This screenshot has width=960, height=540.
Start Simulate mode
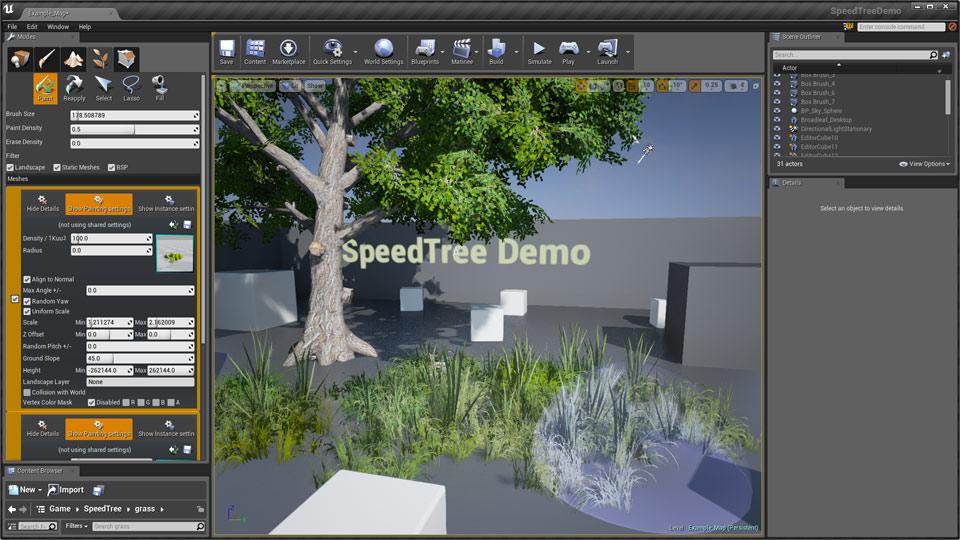(539, 51)
